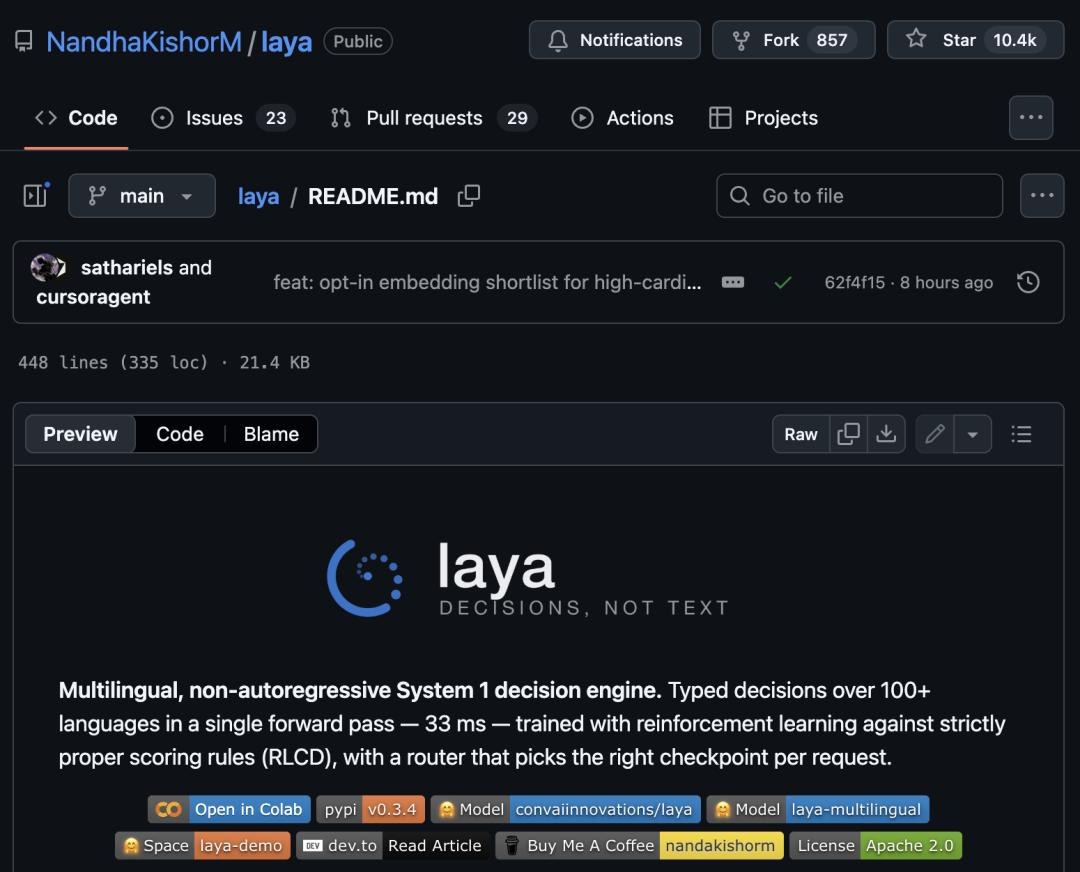Open sathariels contributor profile link
The height and width of the screenshot is (872, 1080).
(127, 267)
